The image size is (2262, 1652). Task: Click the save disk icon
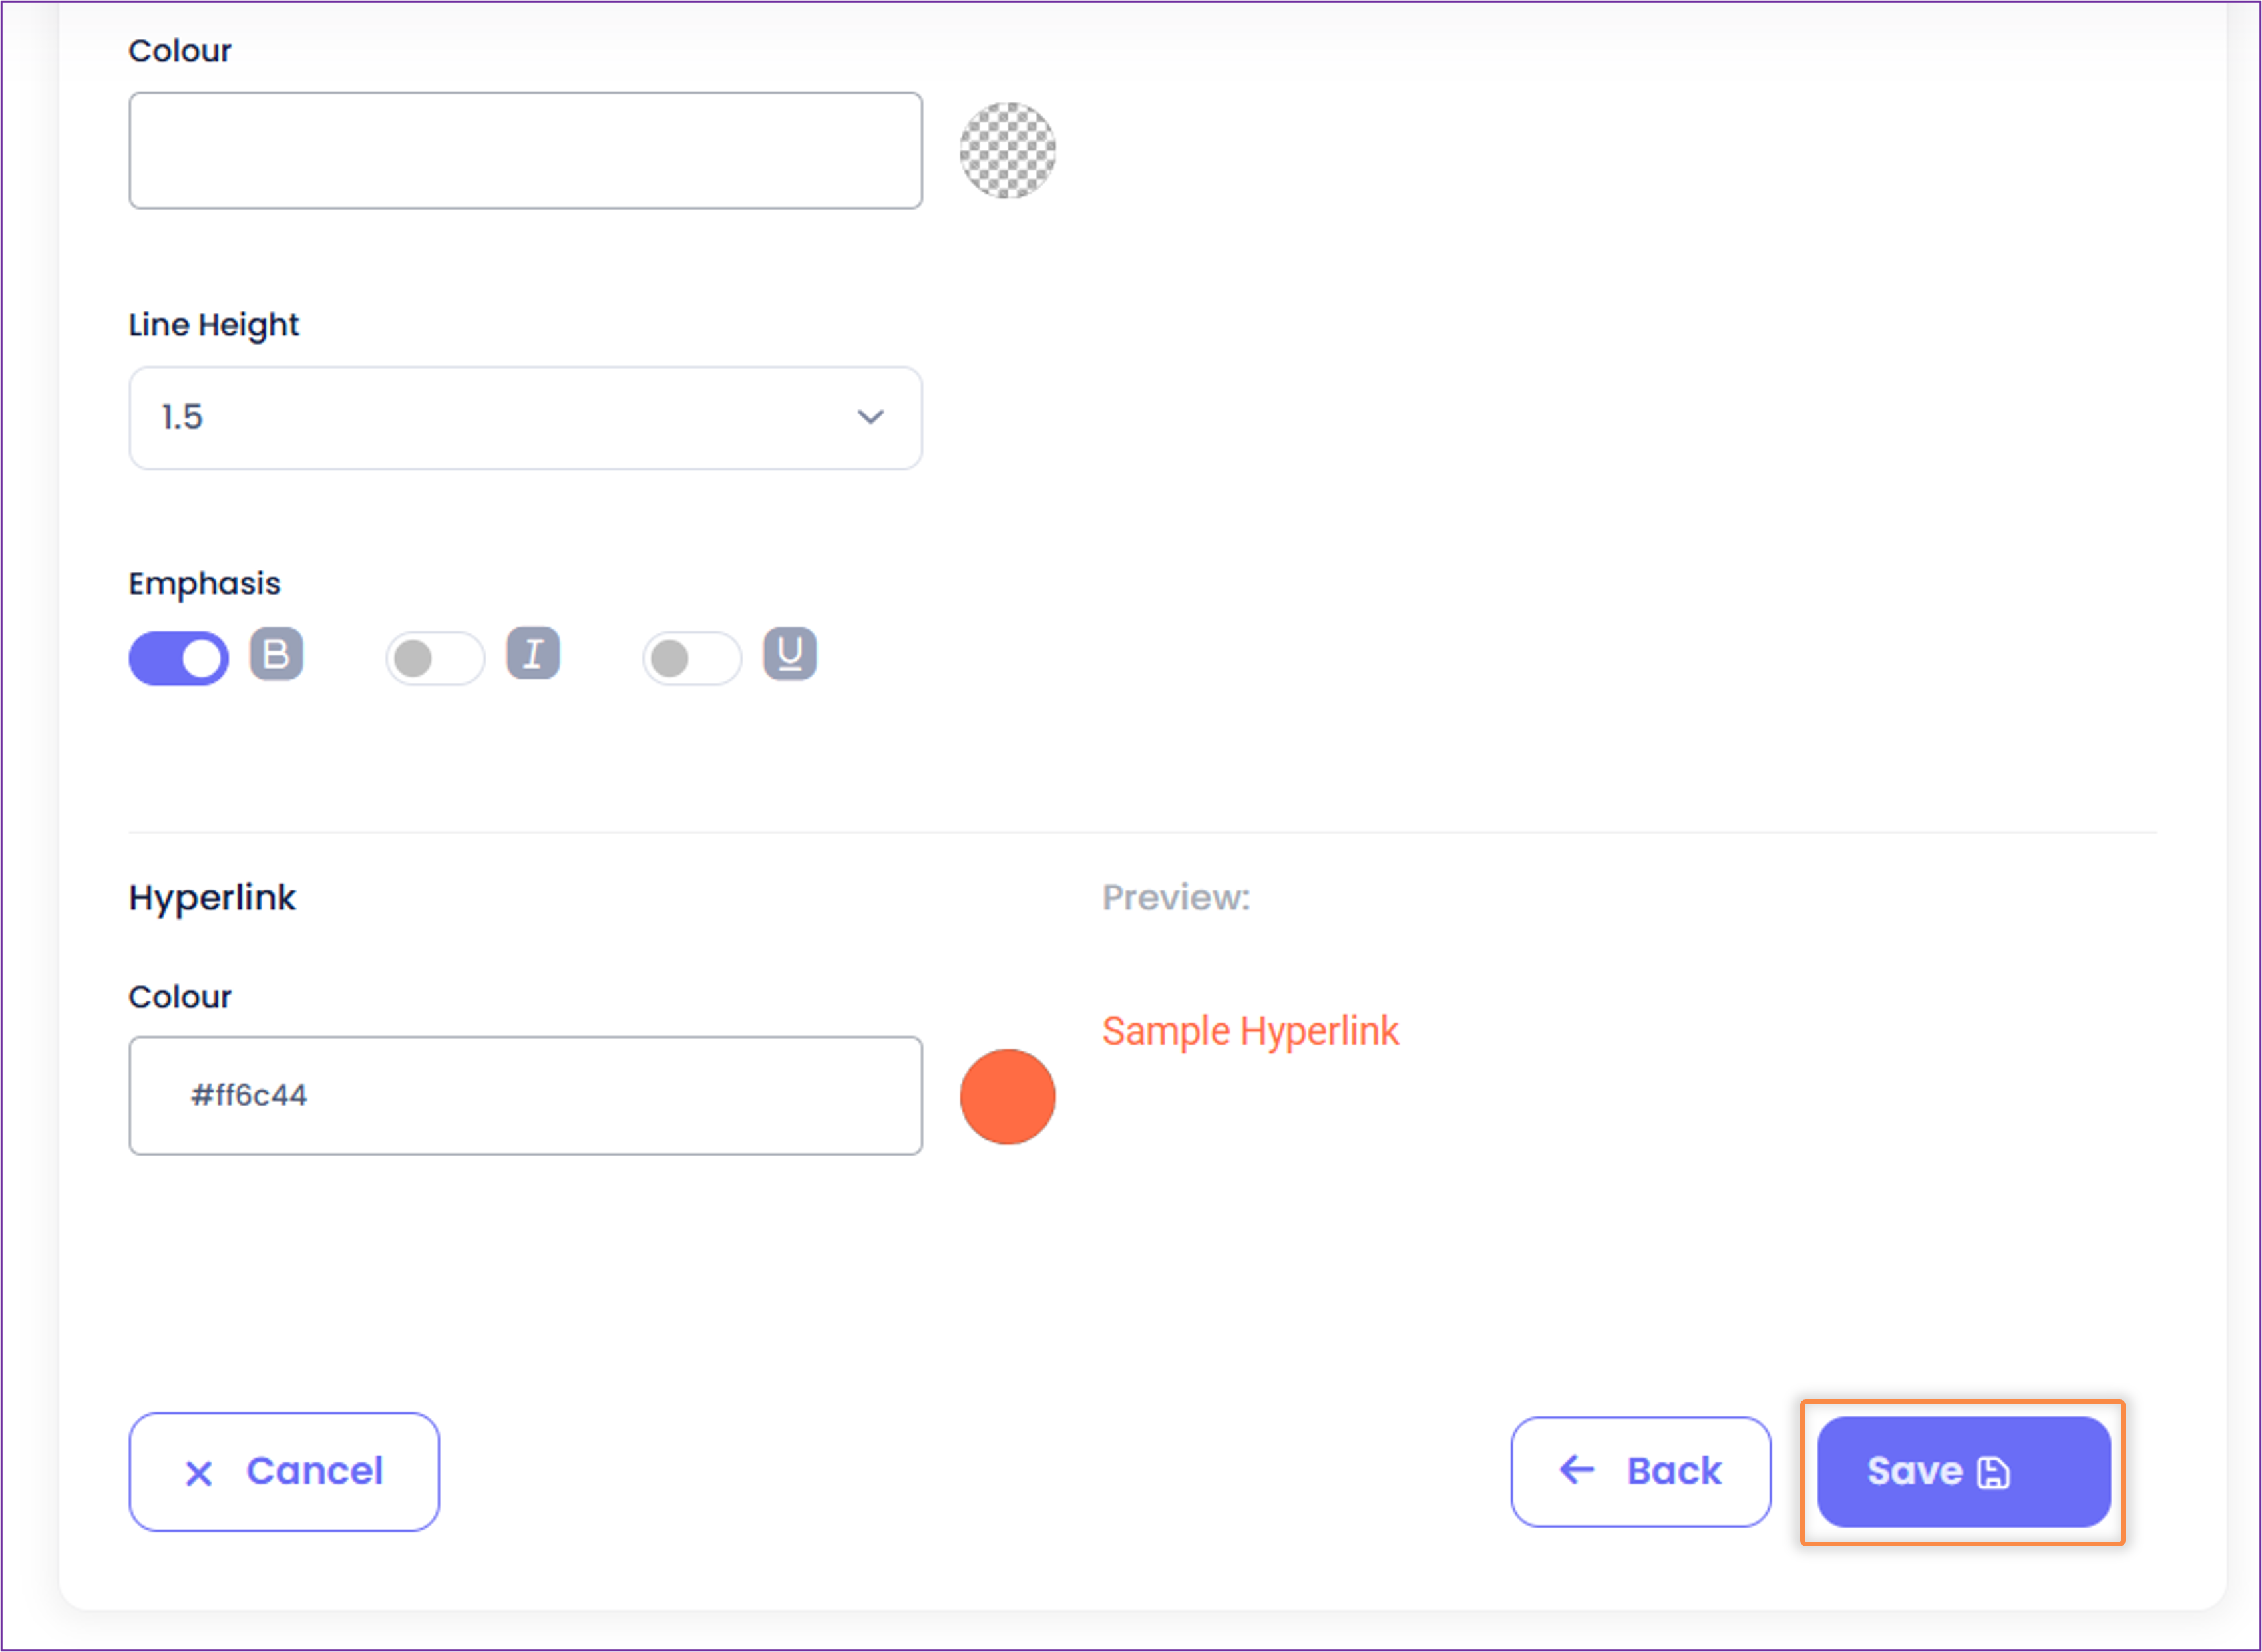pyautogui.click(x=1993, y=1473)
